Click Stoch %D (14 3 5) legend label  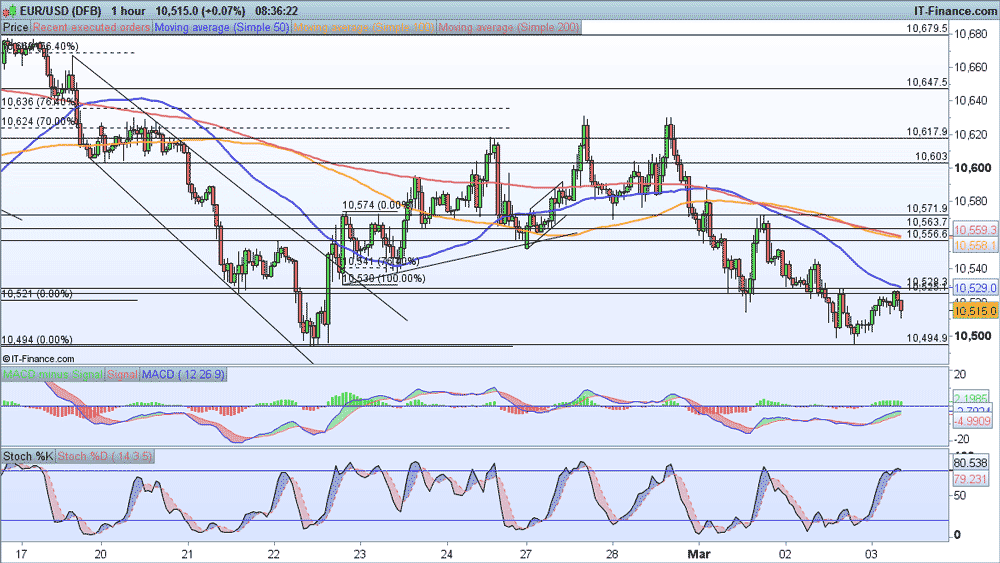[x=105, y=456]
